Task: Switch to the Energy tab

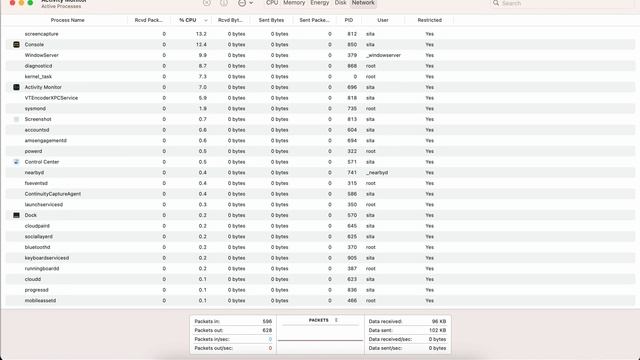Action: (x=320, y=3)
